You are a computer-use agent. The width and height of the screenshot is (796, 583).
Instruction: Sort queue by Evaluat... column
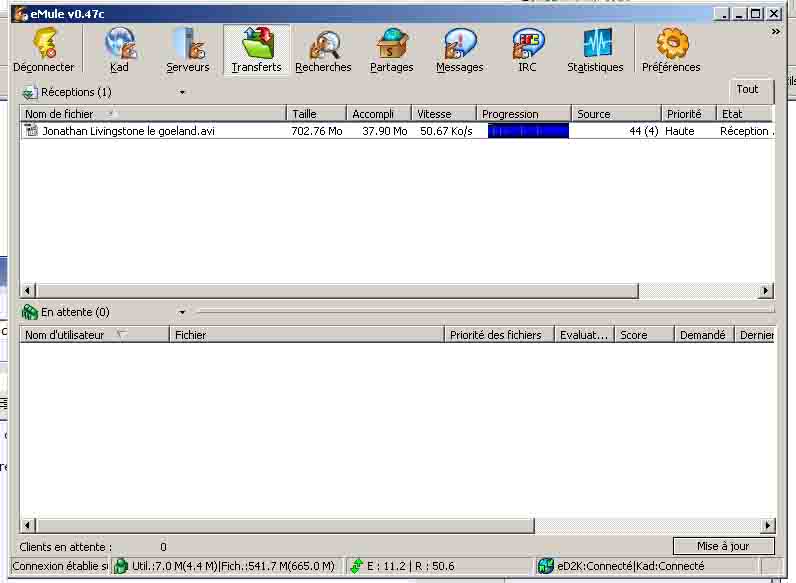coord(584,335)
